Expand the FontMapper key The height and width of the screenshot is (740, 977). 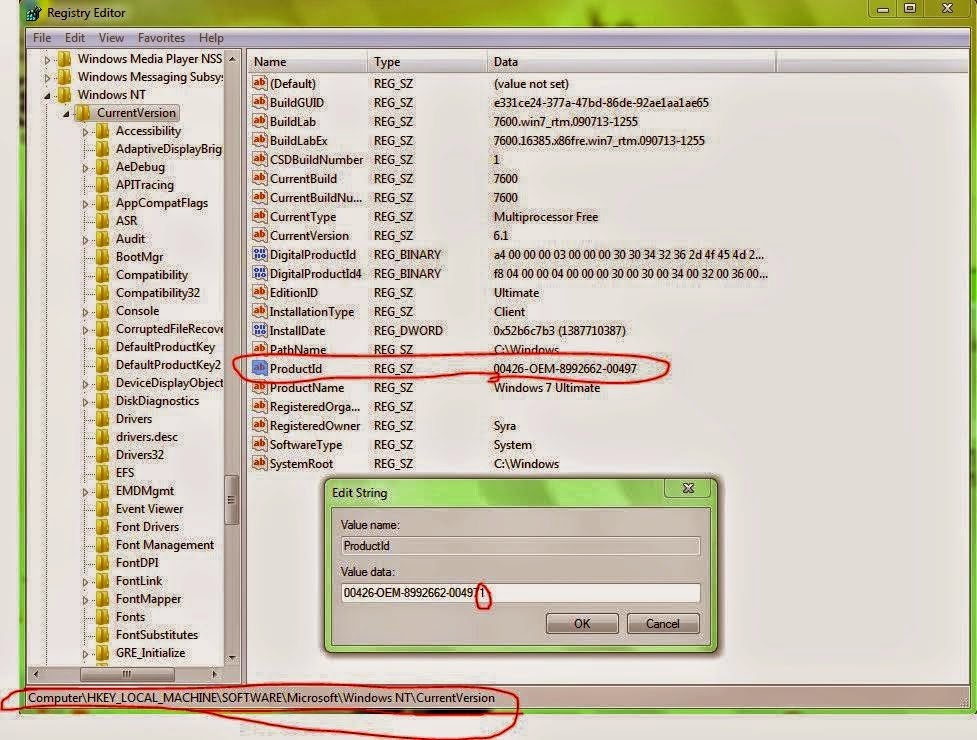click(x=86, y=600)
